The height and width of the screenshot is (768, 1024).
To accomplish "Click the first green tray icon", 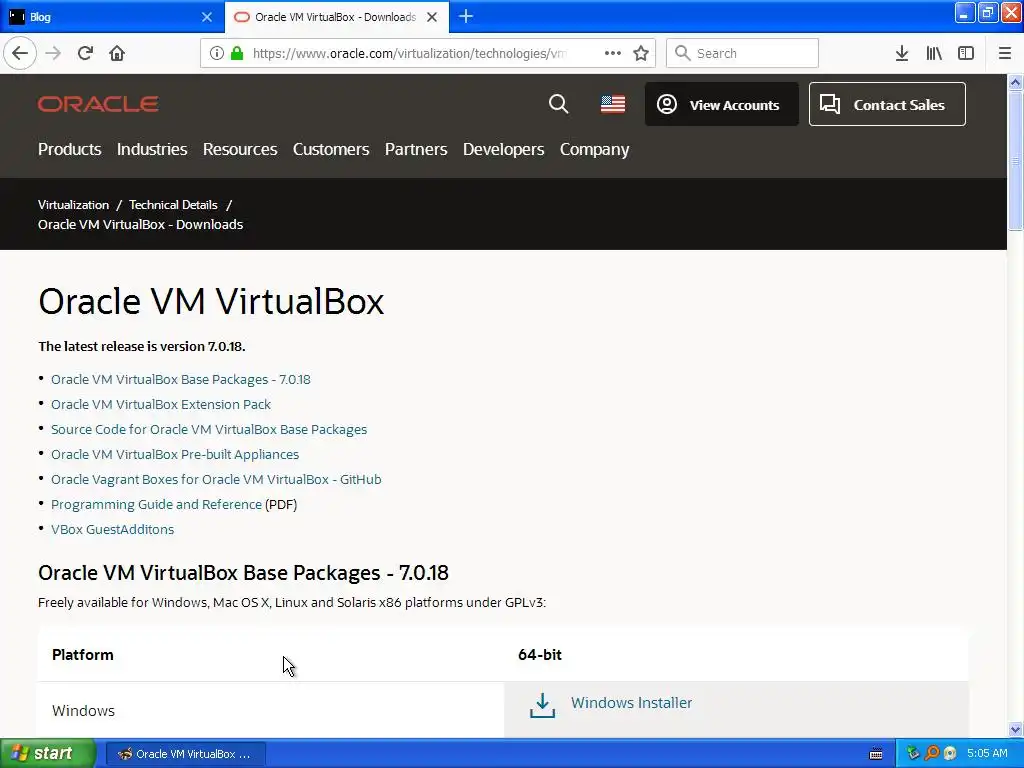I will tap(912, 753).
